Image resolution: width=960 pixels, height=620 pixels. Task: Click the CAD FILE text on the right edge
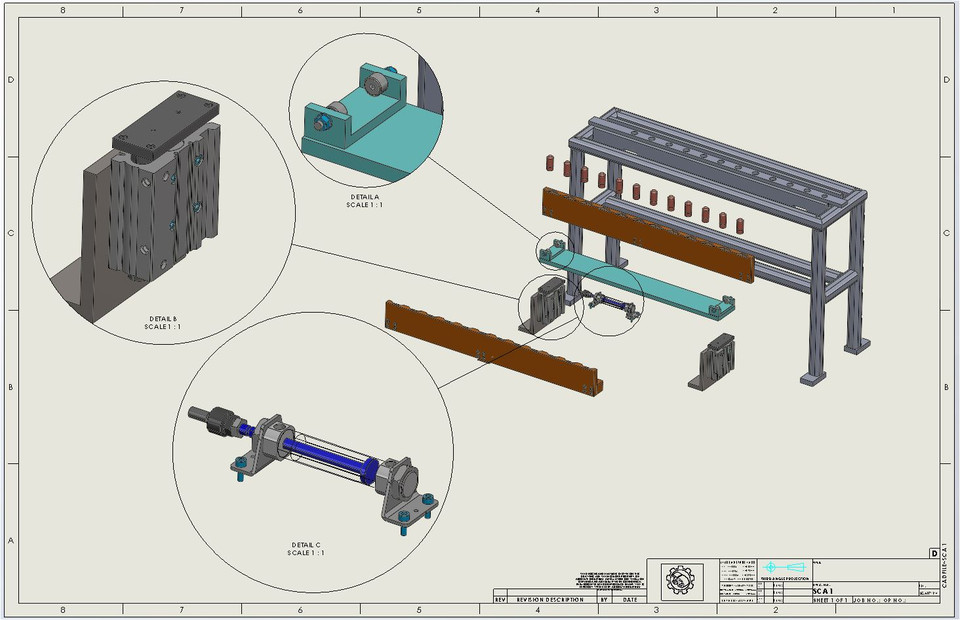(x=944, y=568)
